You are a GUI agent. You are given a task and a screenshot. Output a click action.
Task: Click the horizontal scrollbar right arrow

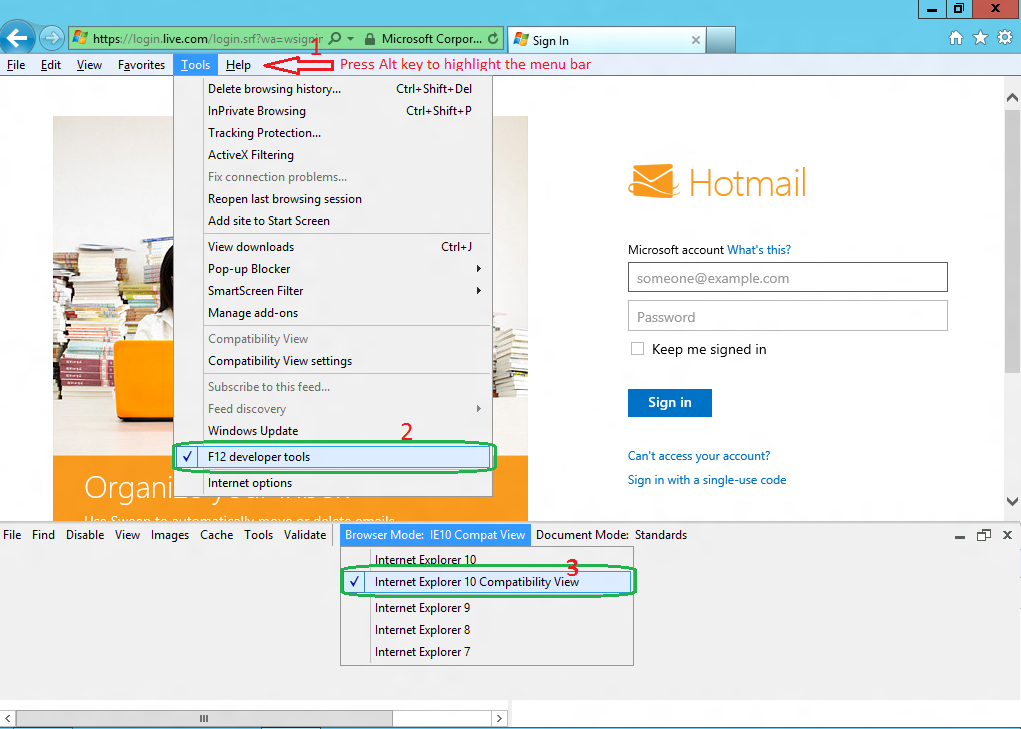click(x=499, y=719)
